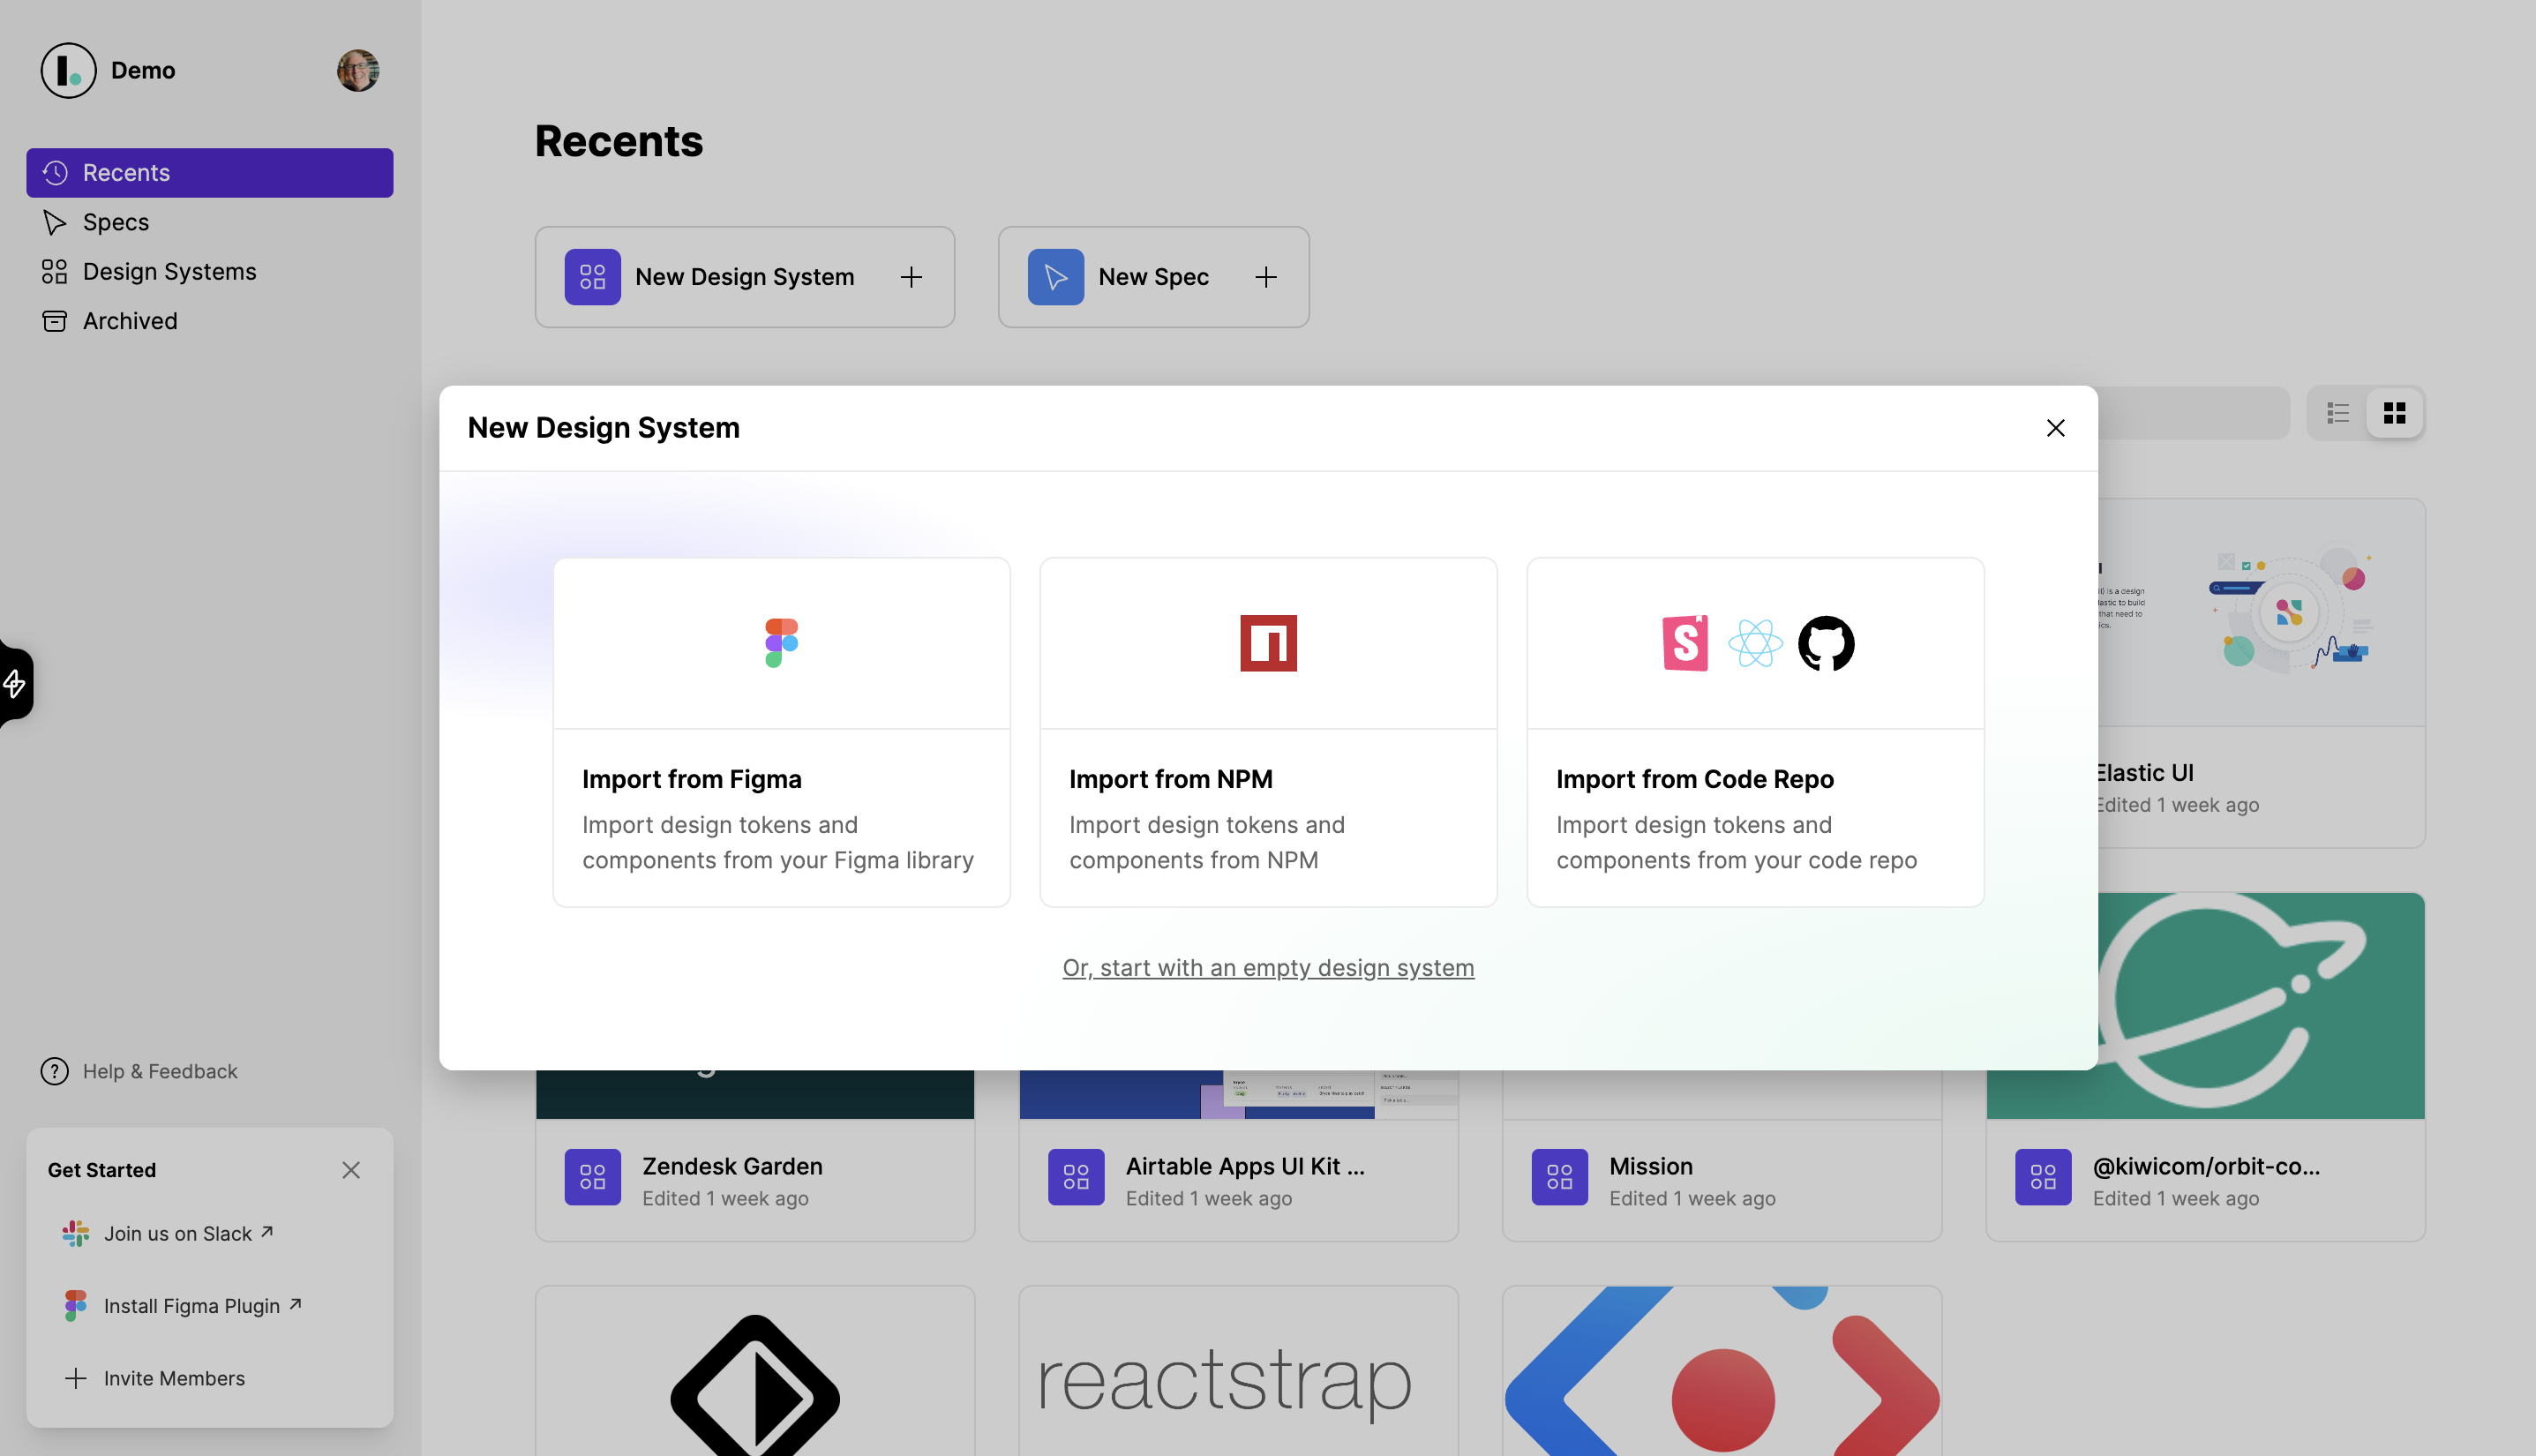This screenshot has width=2536, height=1456.
Task: Click the New Spec button label
Action: 1154,277
